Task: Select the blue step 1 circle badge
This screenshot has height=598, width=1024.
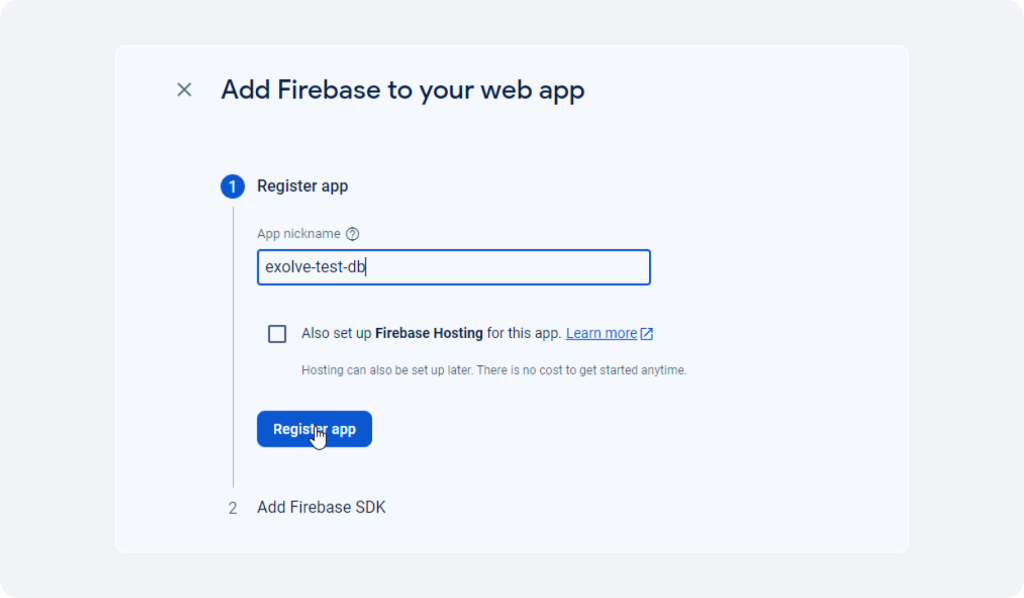Action: 232,187
